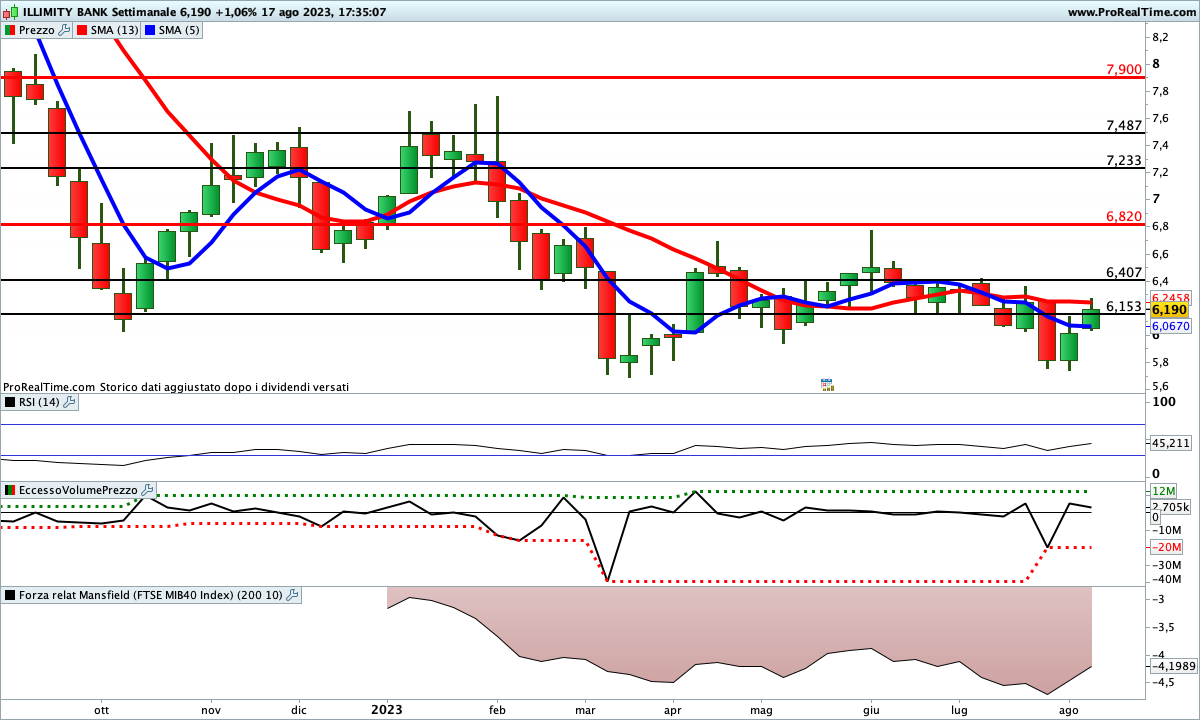This screenshot has height=720, width=1200.
Task: Click the 'mar' month label on time axis
Action: coord(586,709)
